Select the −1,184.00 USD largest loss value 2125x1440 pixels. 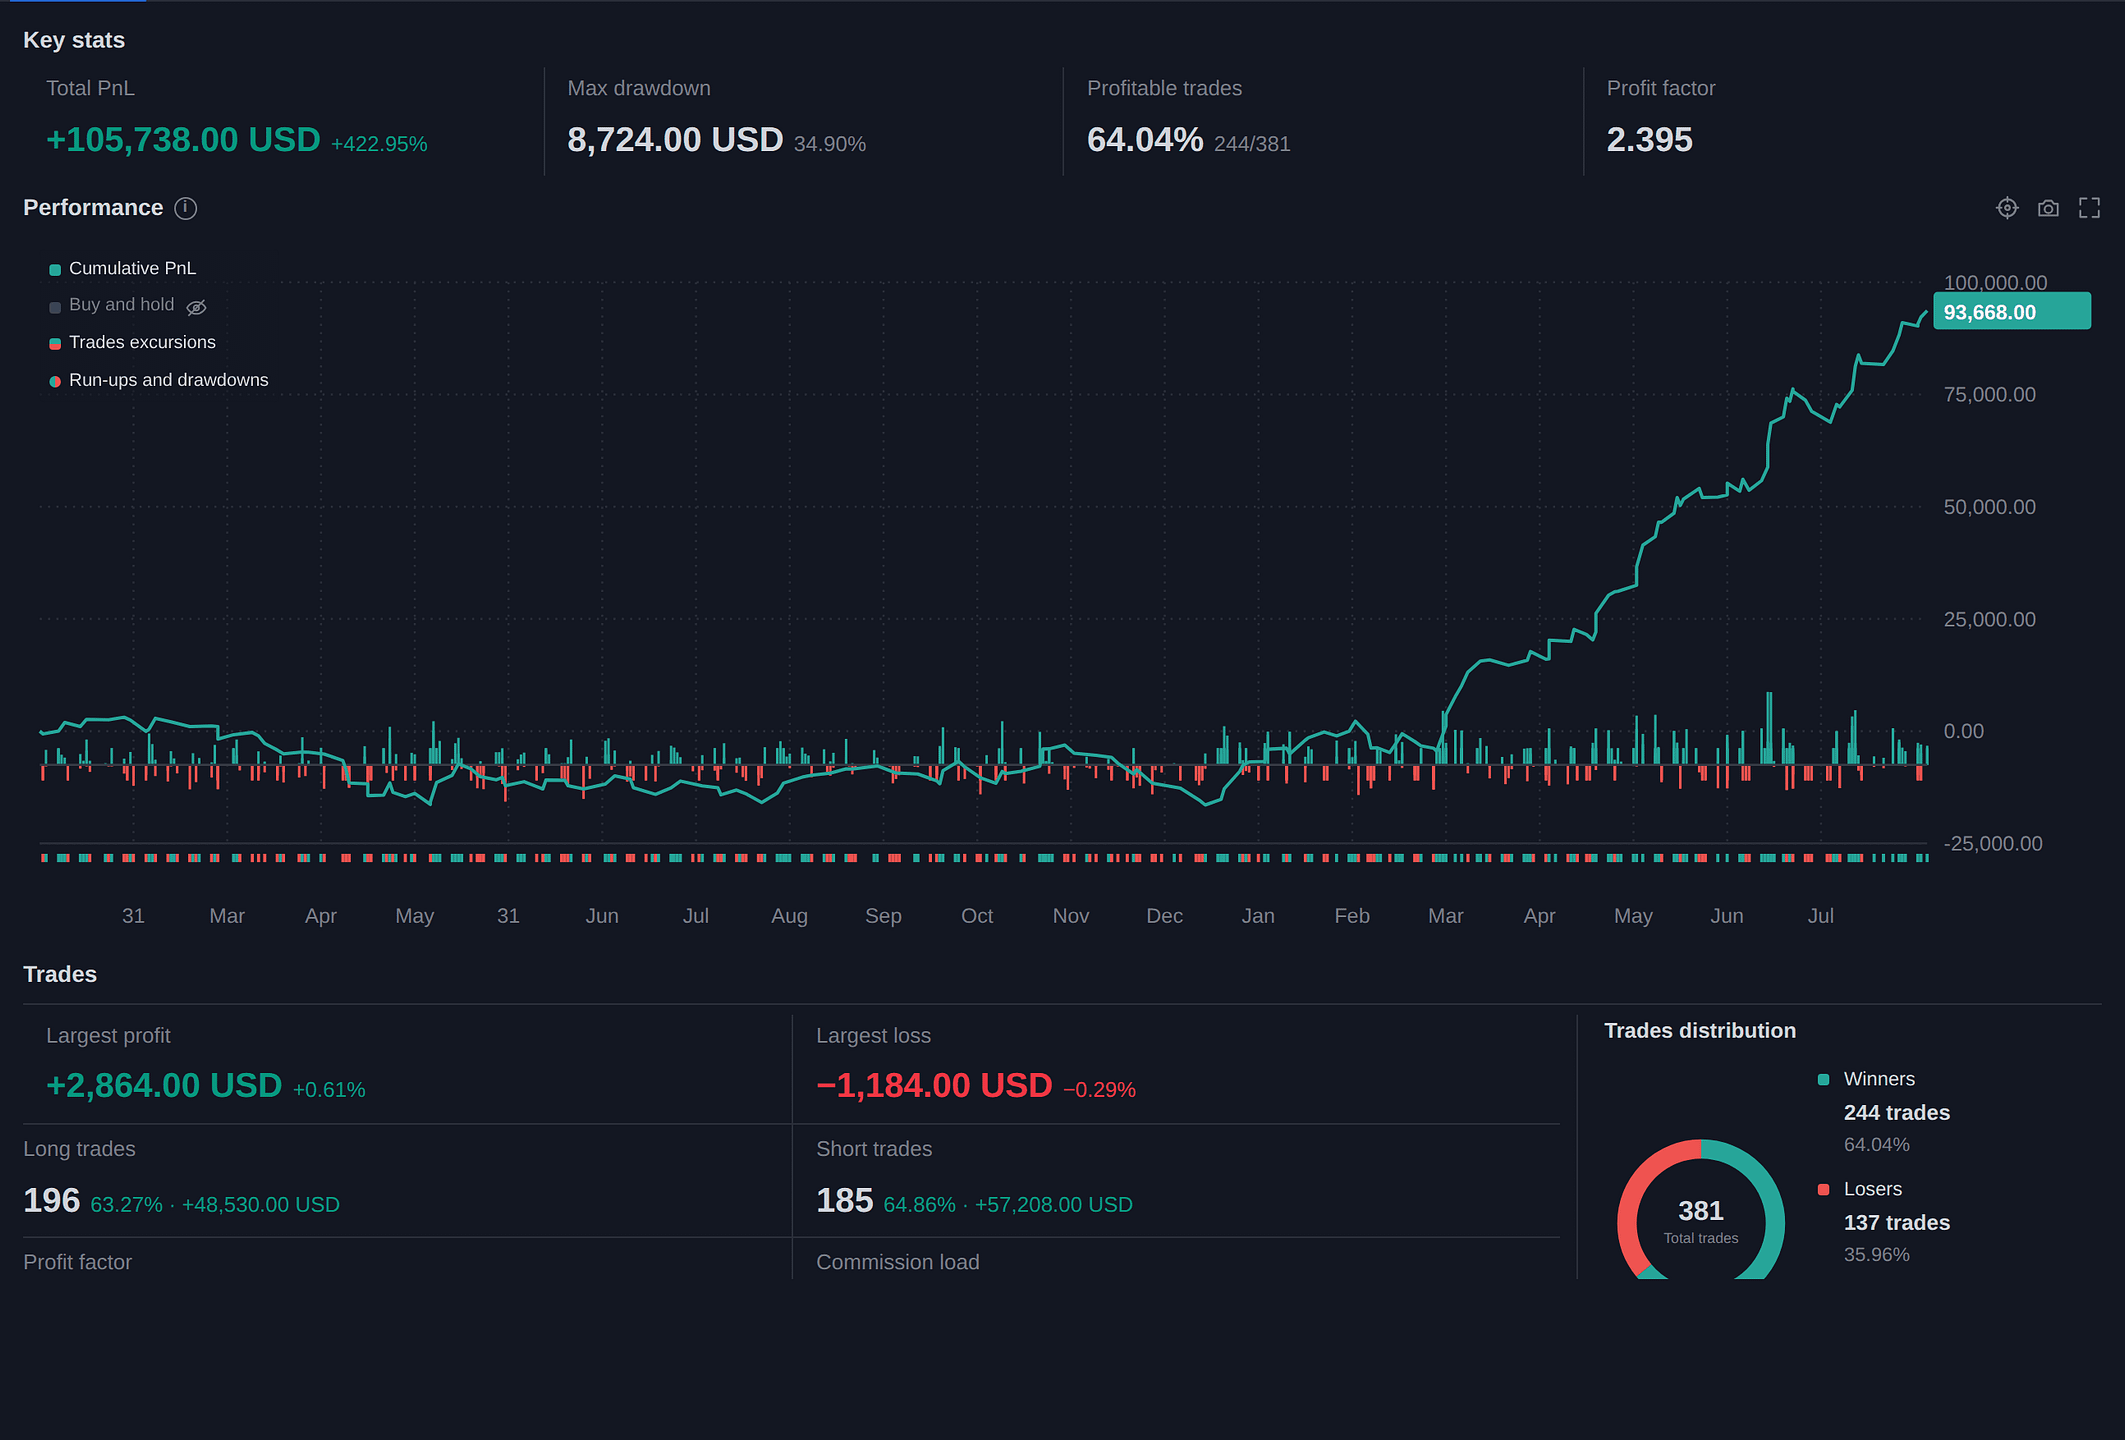coord(934,1086)
